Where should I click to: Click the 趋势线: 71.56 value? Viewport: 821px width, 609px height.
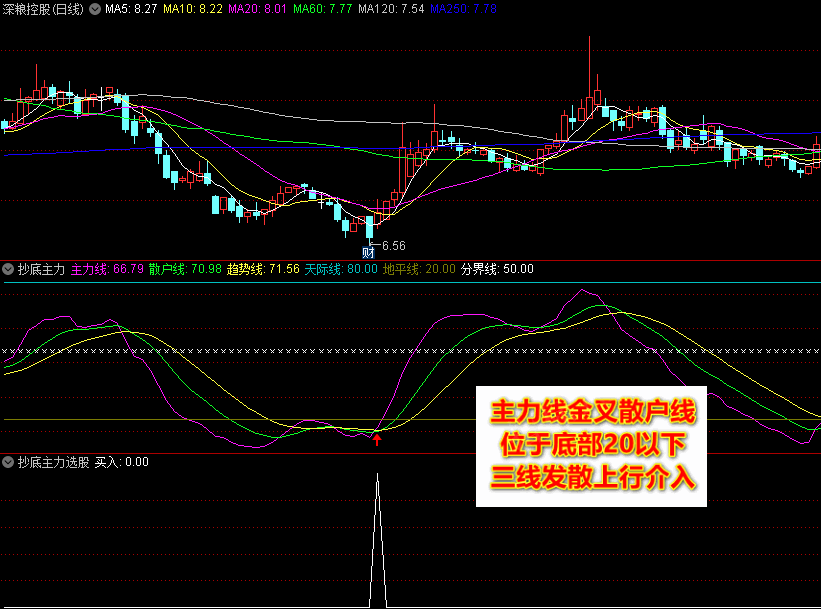[x=263, y=269]
